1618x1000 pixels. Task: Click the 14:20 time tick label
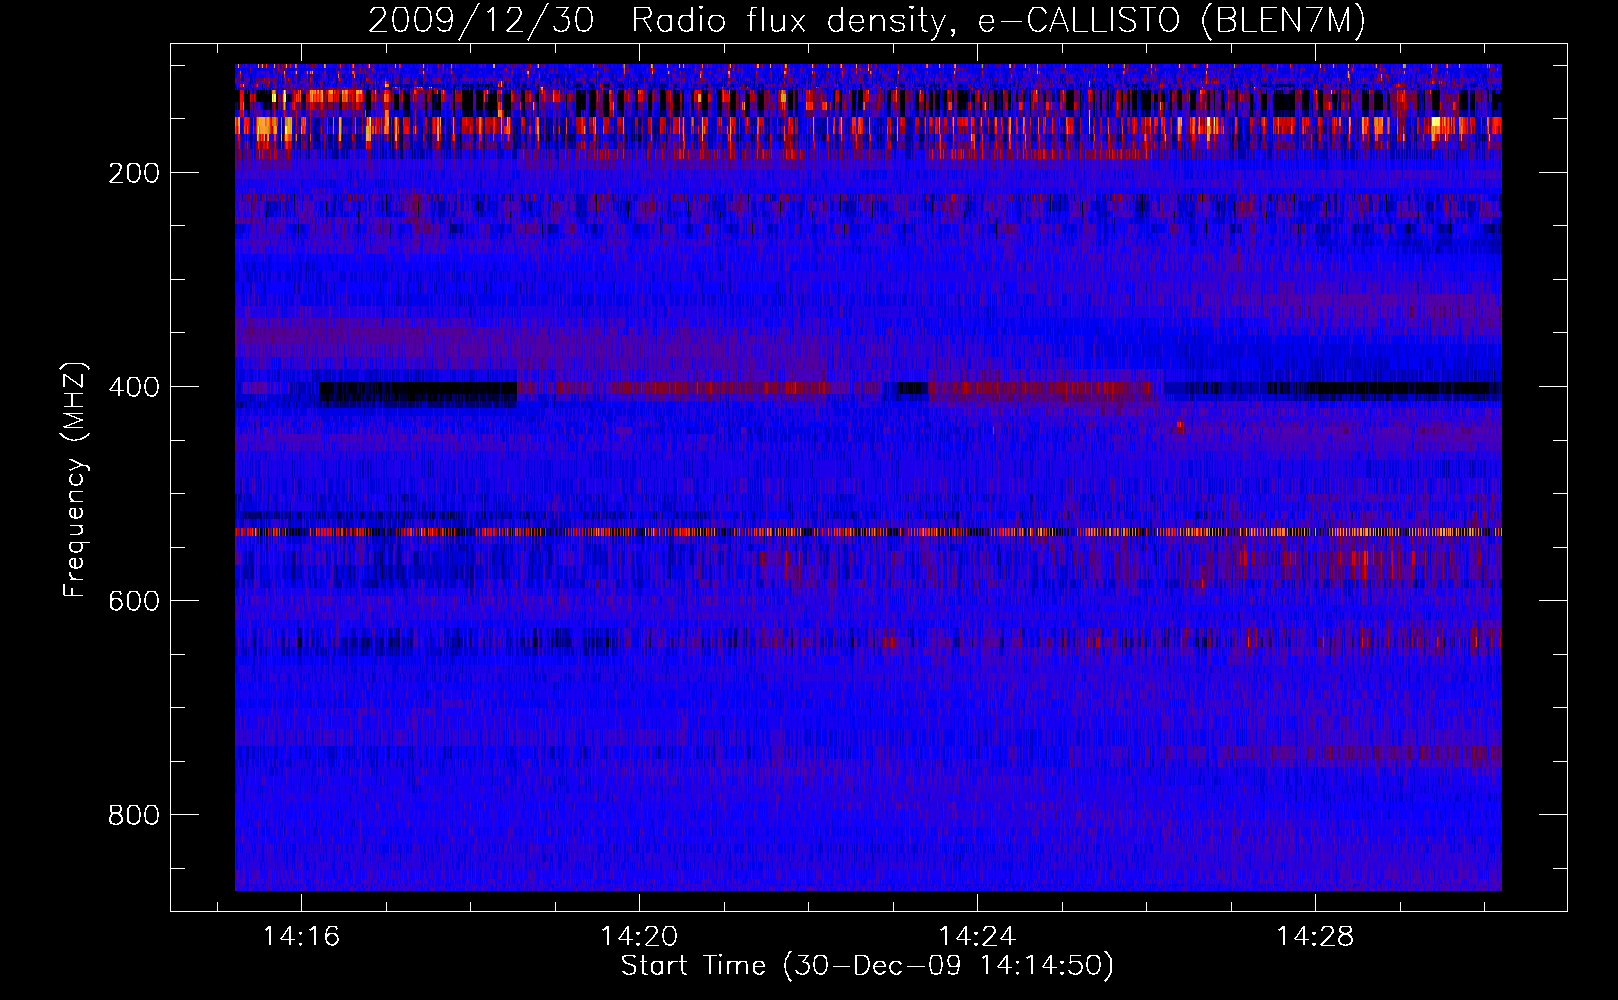tap(639, 936)
